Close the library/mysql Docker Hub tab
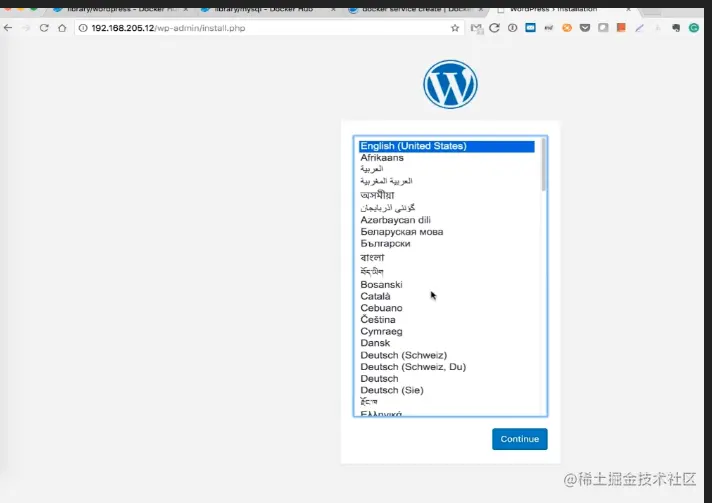Image resolution: width=712 pixels, height=503 pixels. (x=333, y=9)
